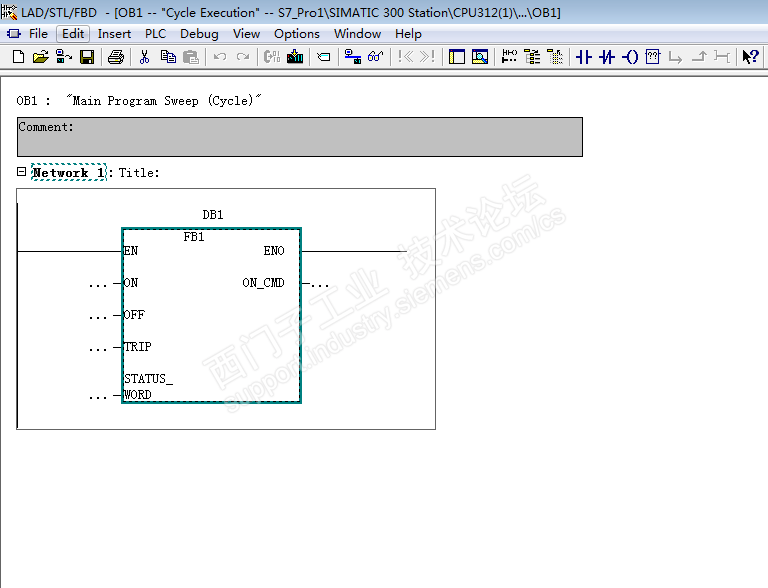The image size is (768, 588).
Task: Click the Download to PLC icon
Action: [295, 57]
